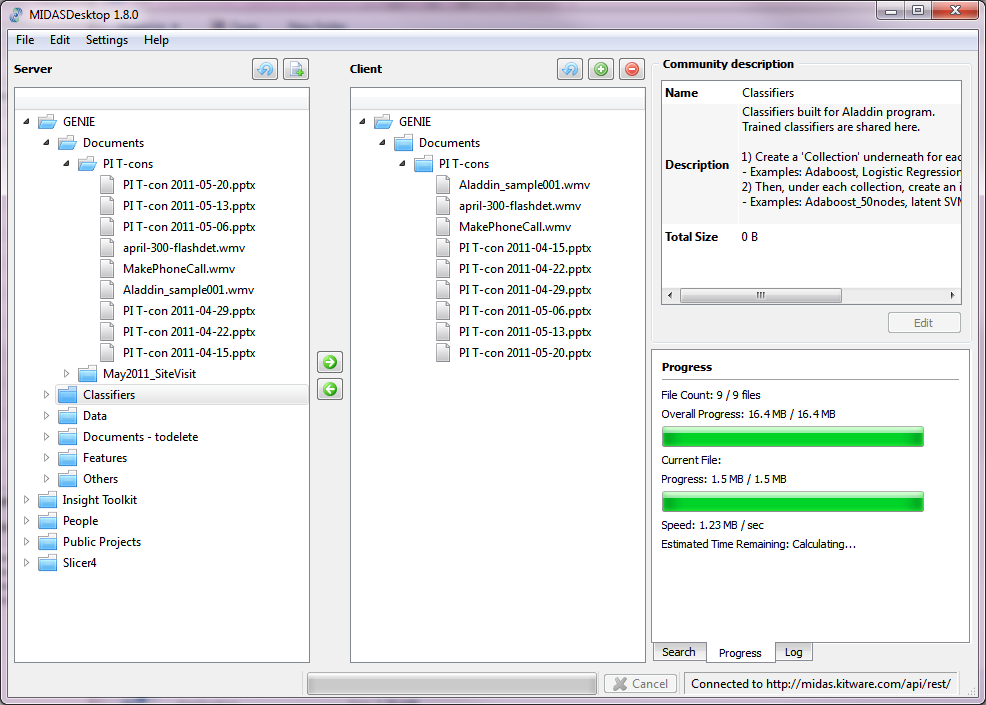Open the Settings menu

coord(106,40)
